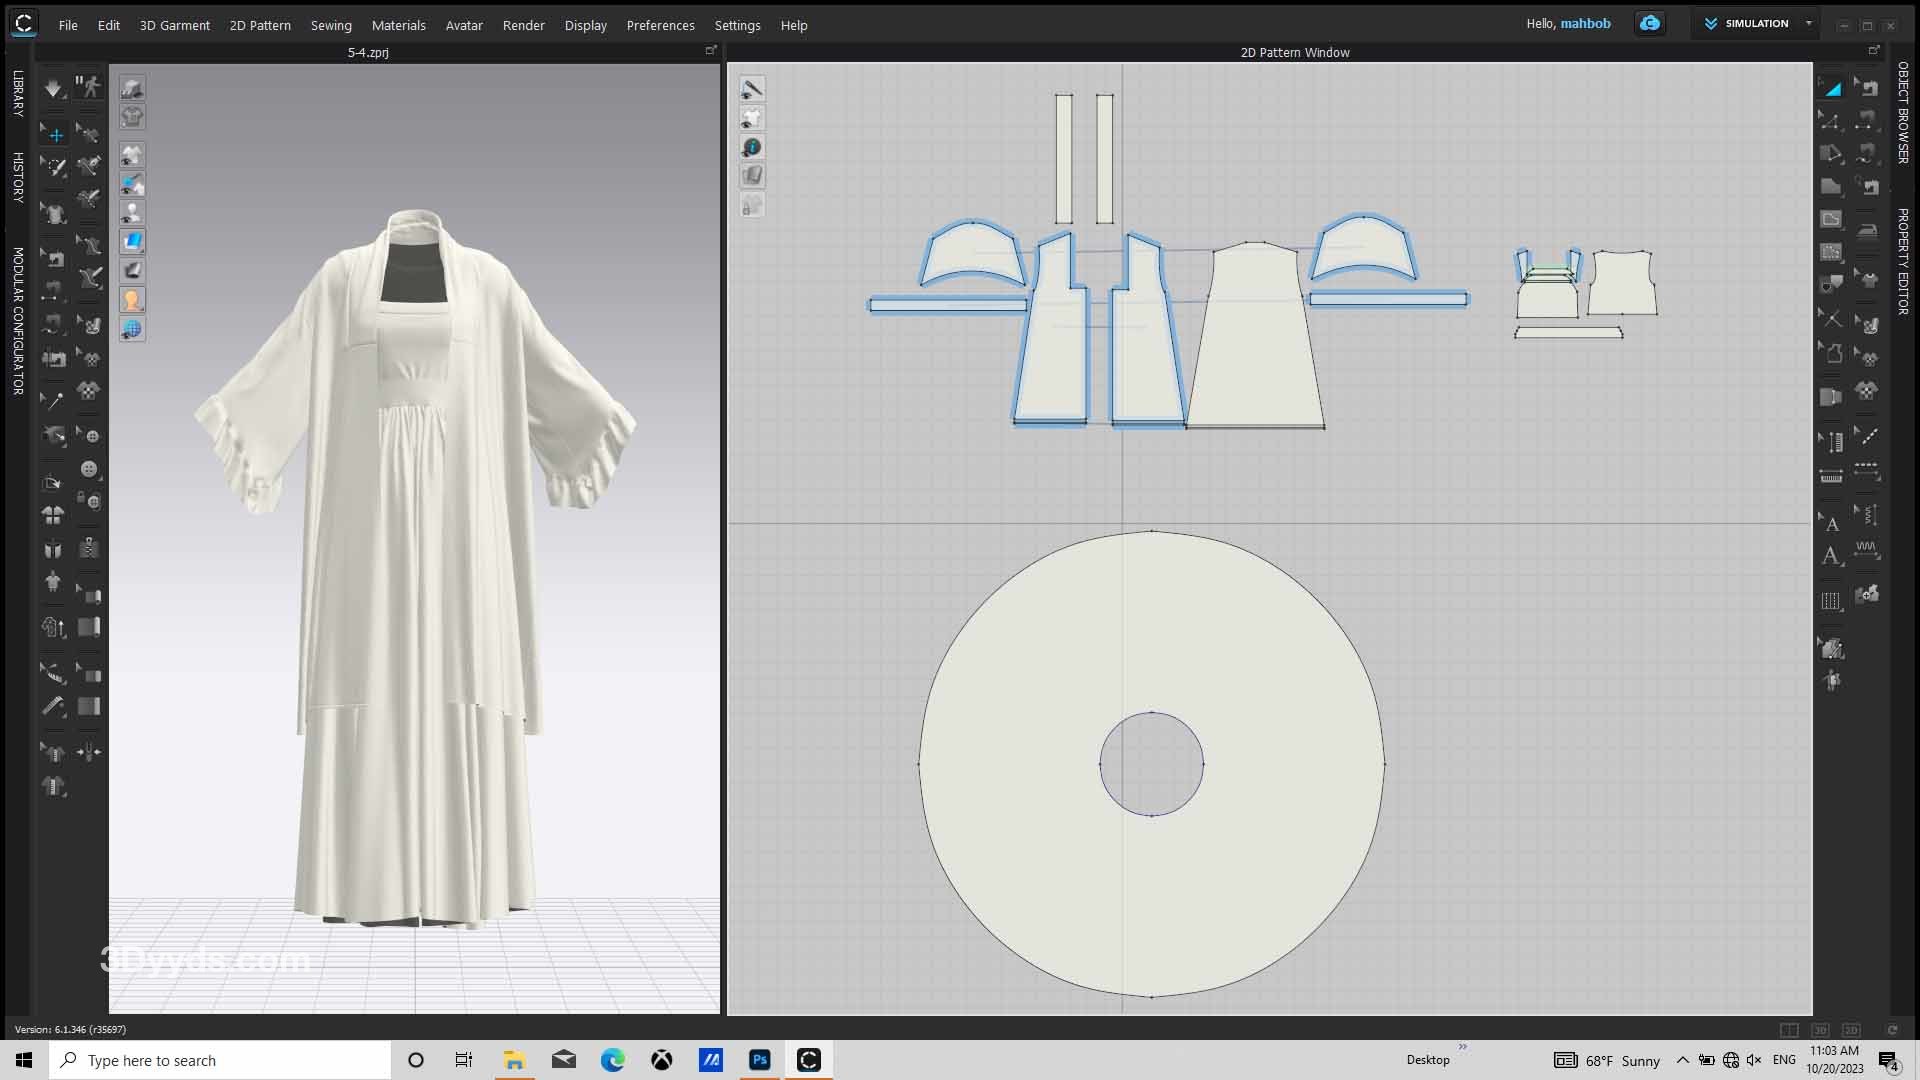1920x1080 pixels.
Task: Click the mahbob username link
Action: pos(1585,24)
